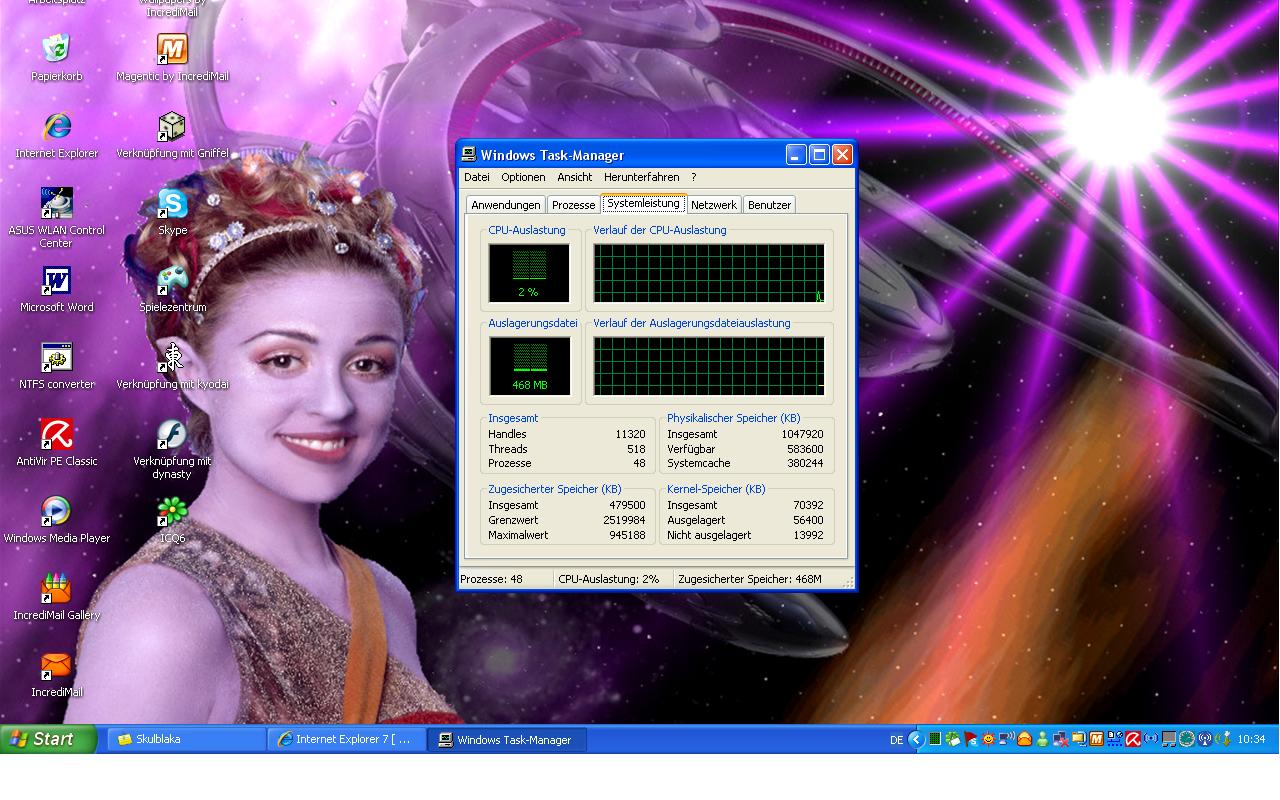
Task: Switch to the Prozesse tab
Action: pos(573,205)
